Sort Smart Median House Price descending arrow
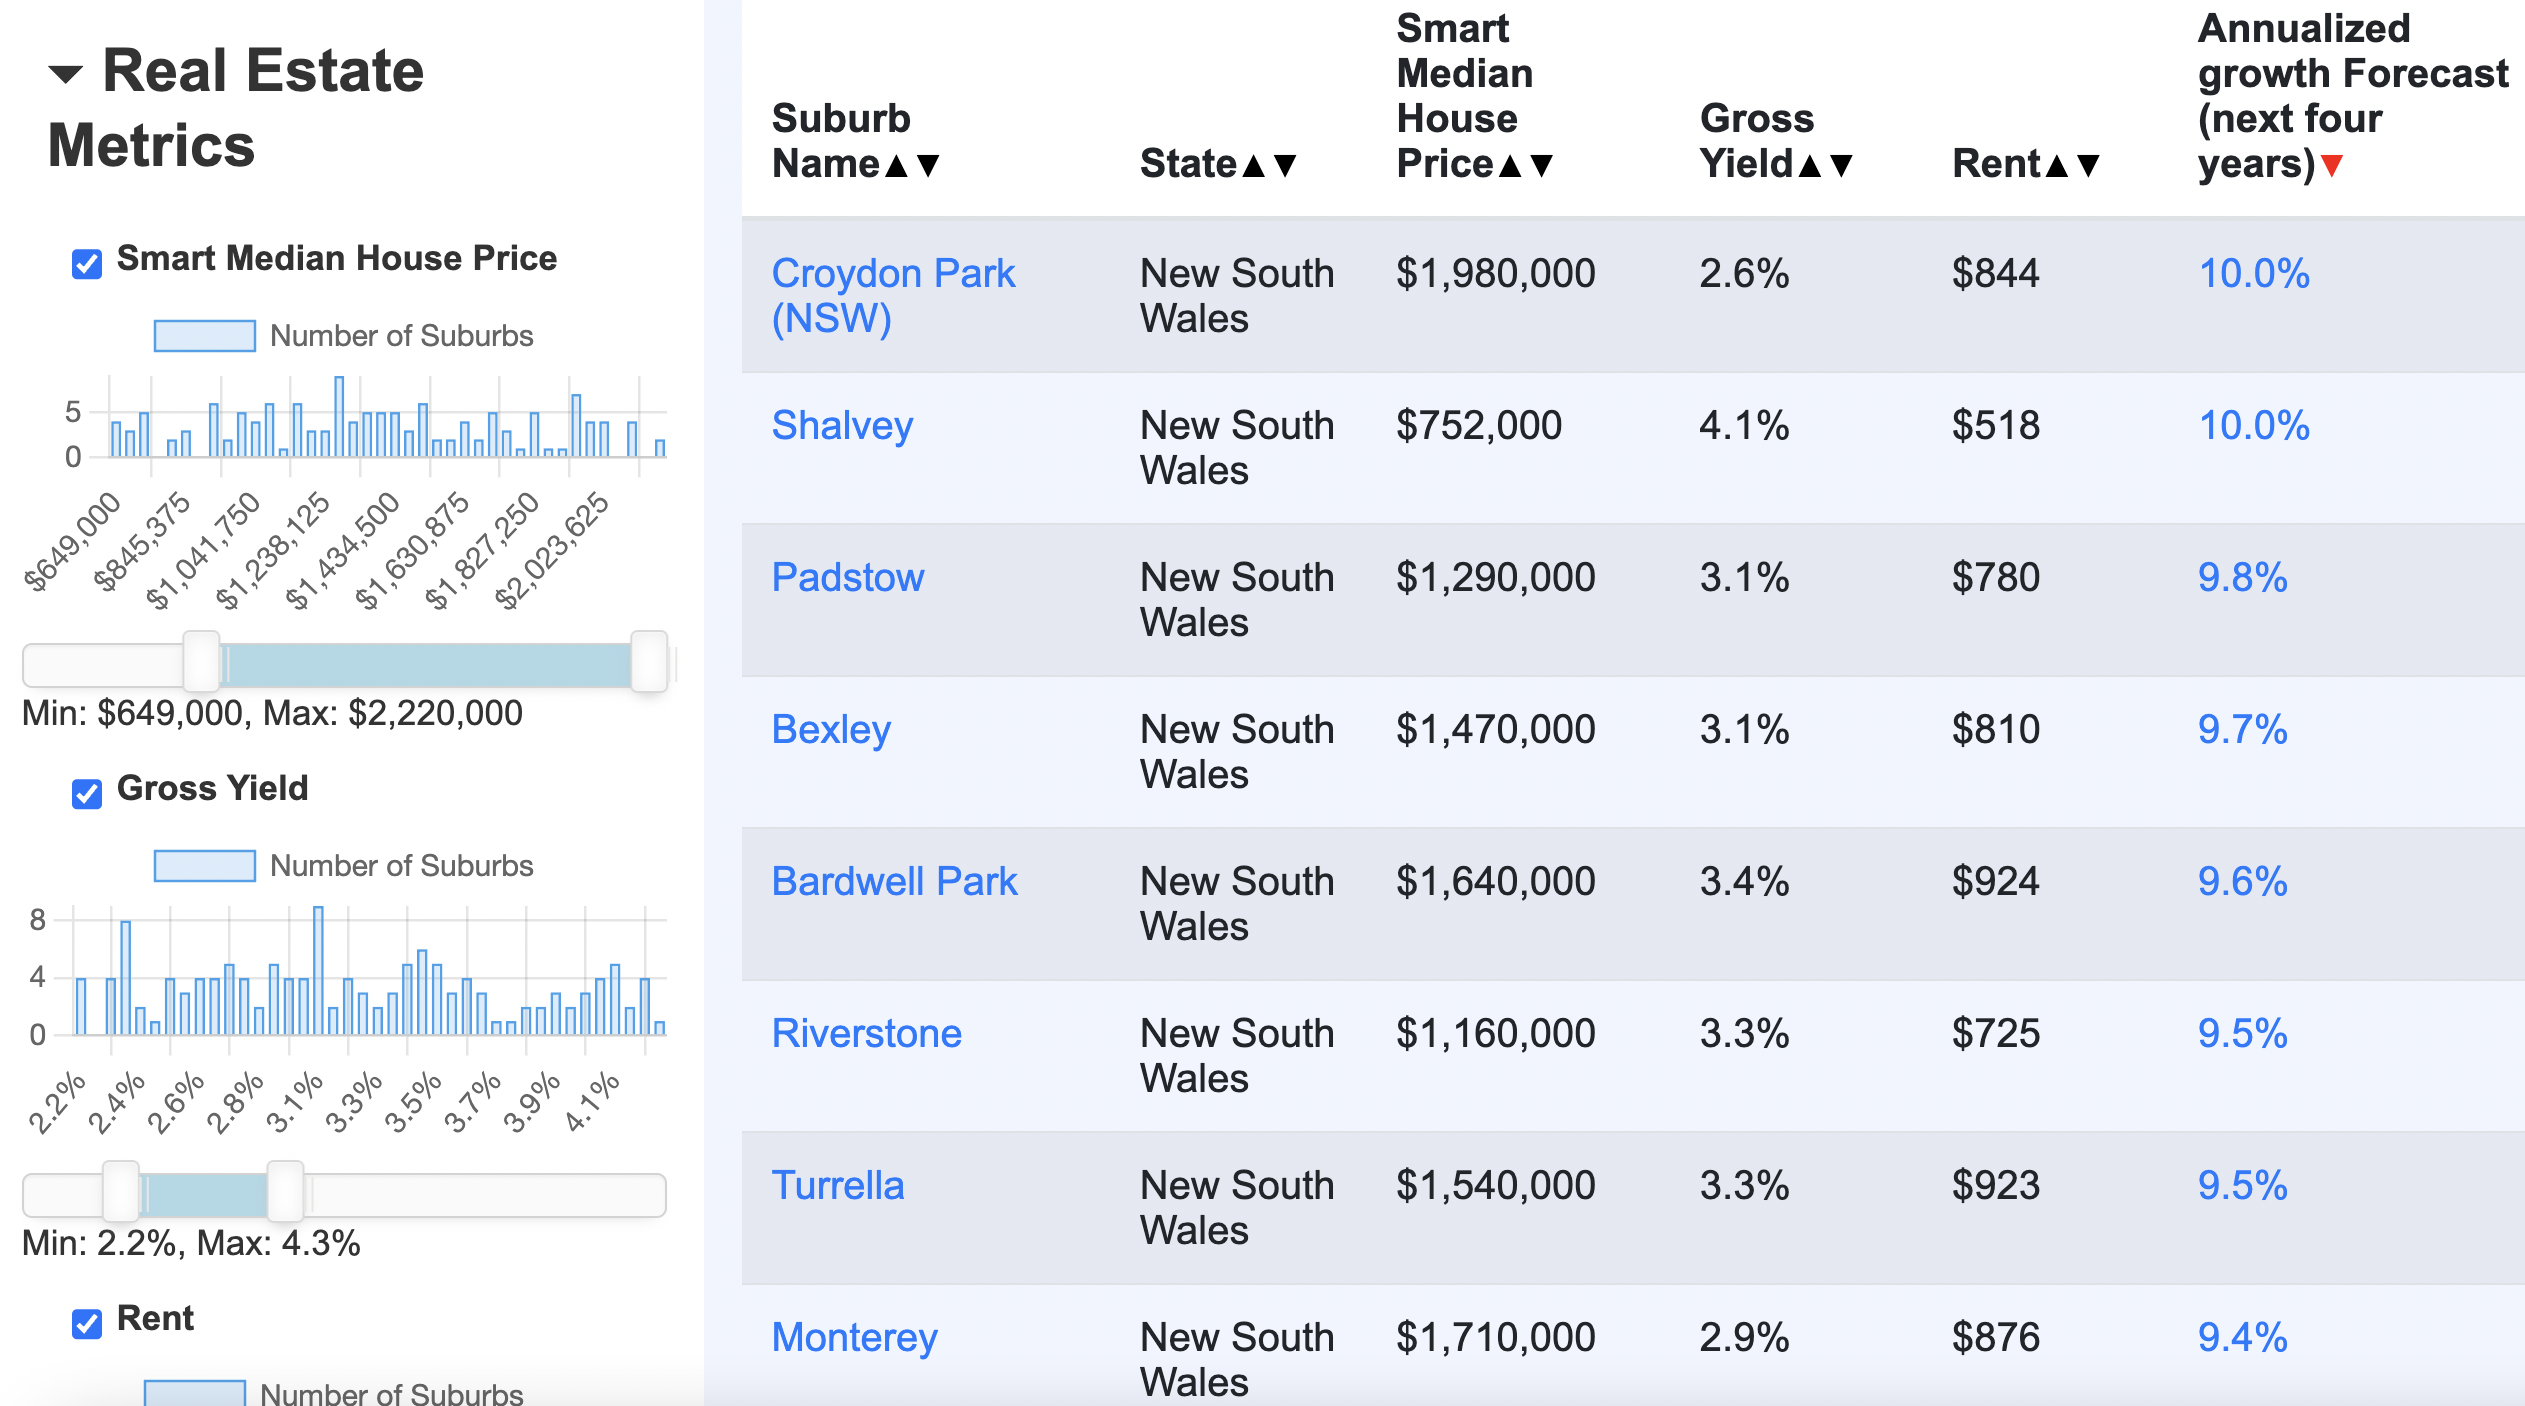 pos(1542,166)
